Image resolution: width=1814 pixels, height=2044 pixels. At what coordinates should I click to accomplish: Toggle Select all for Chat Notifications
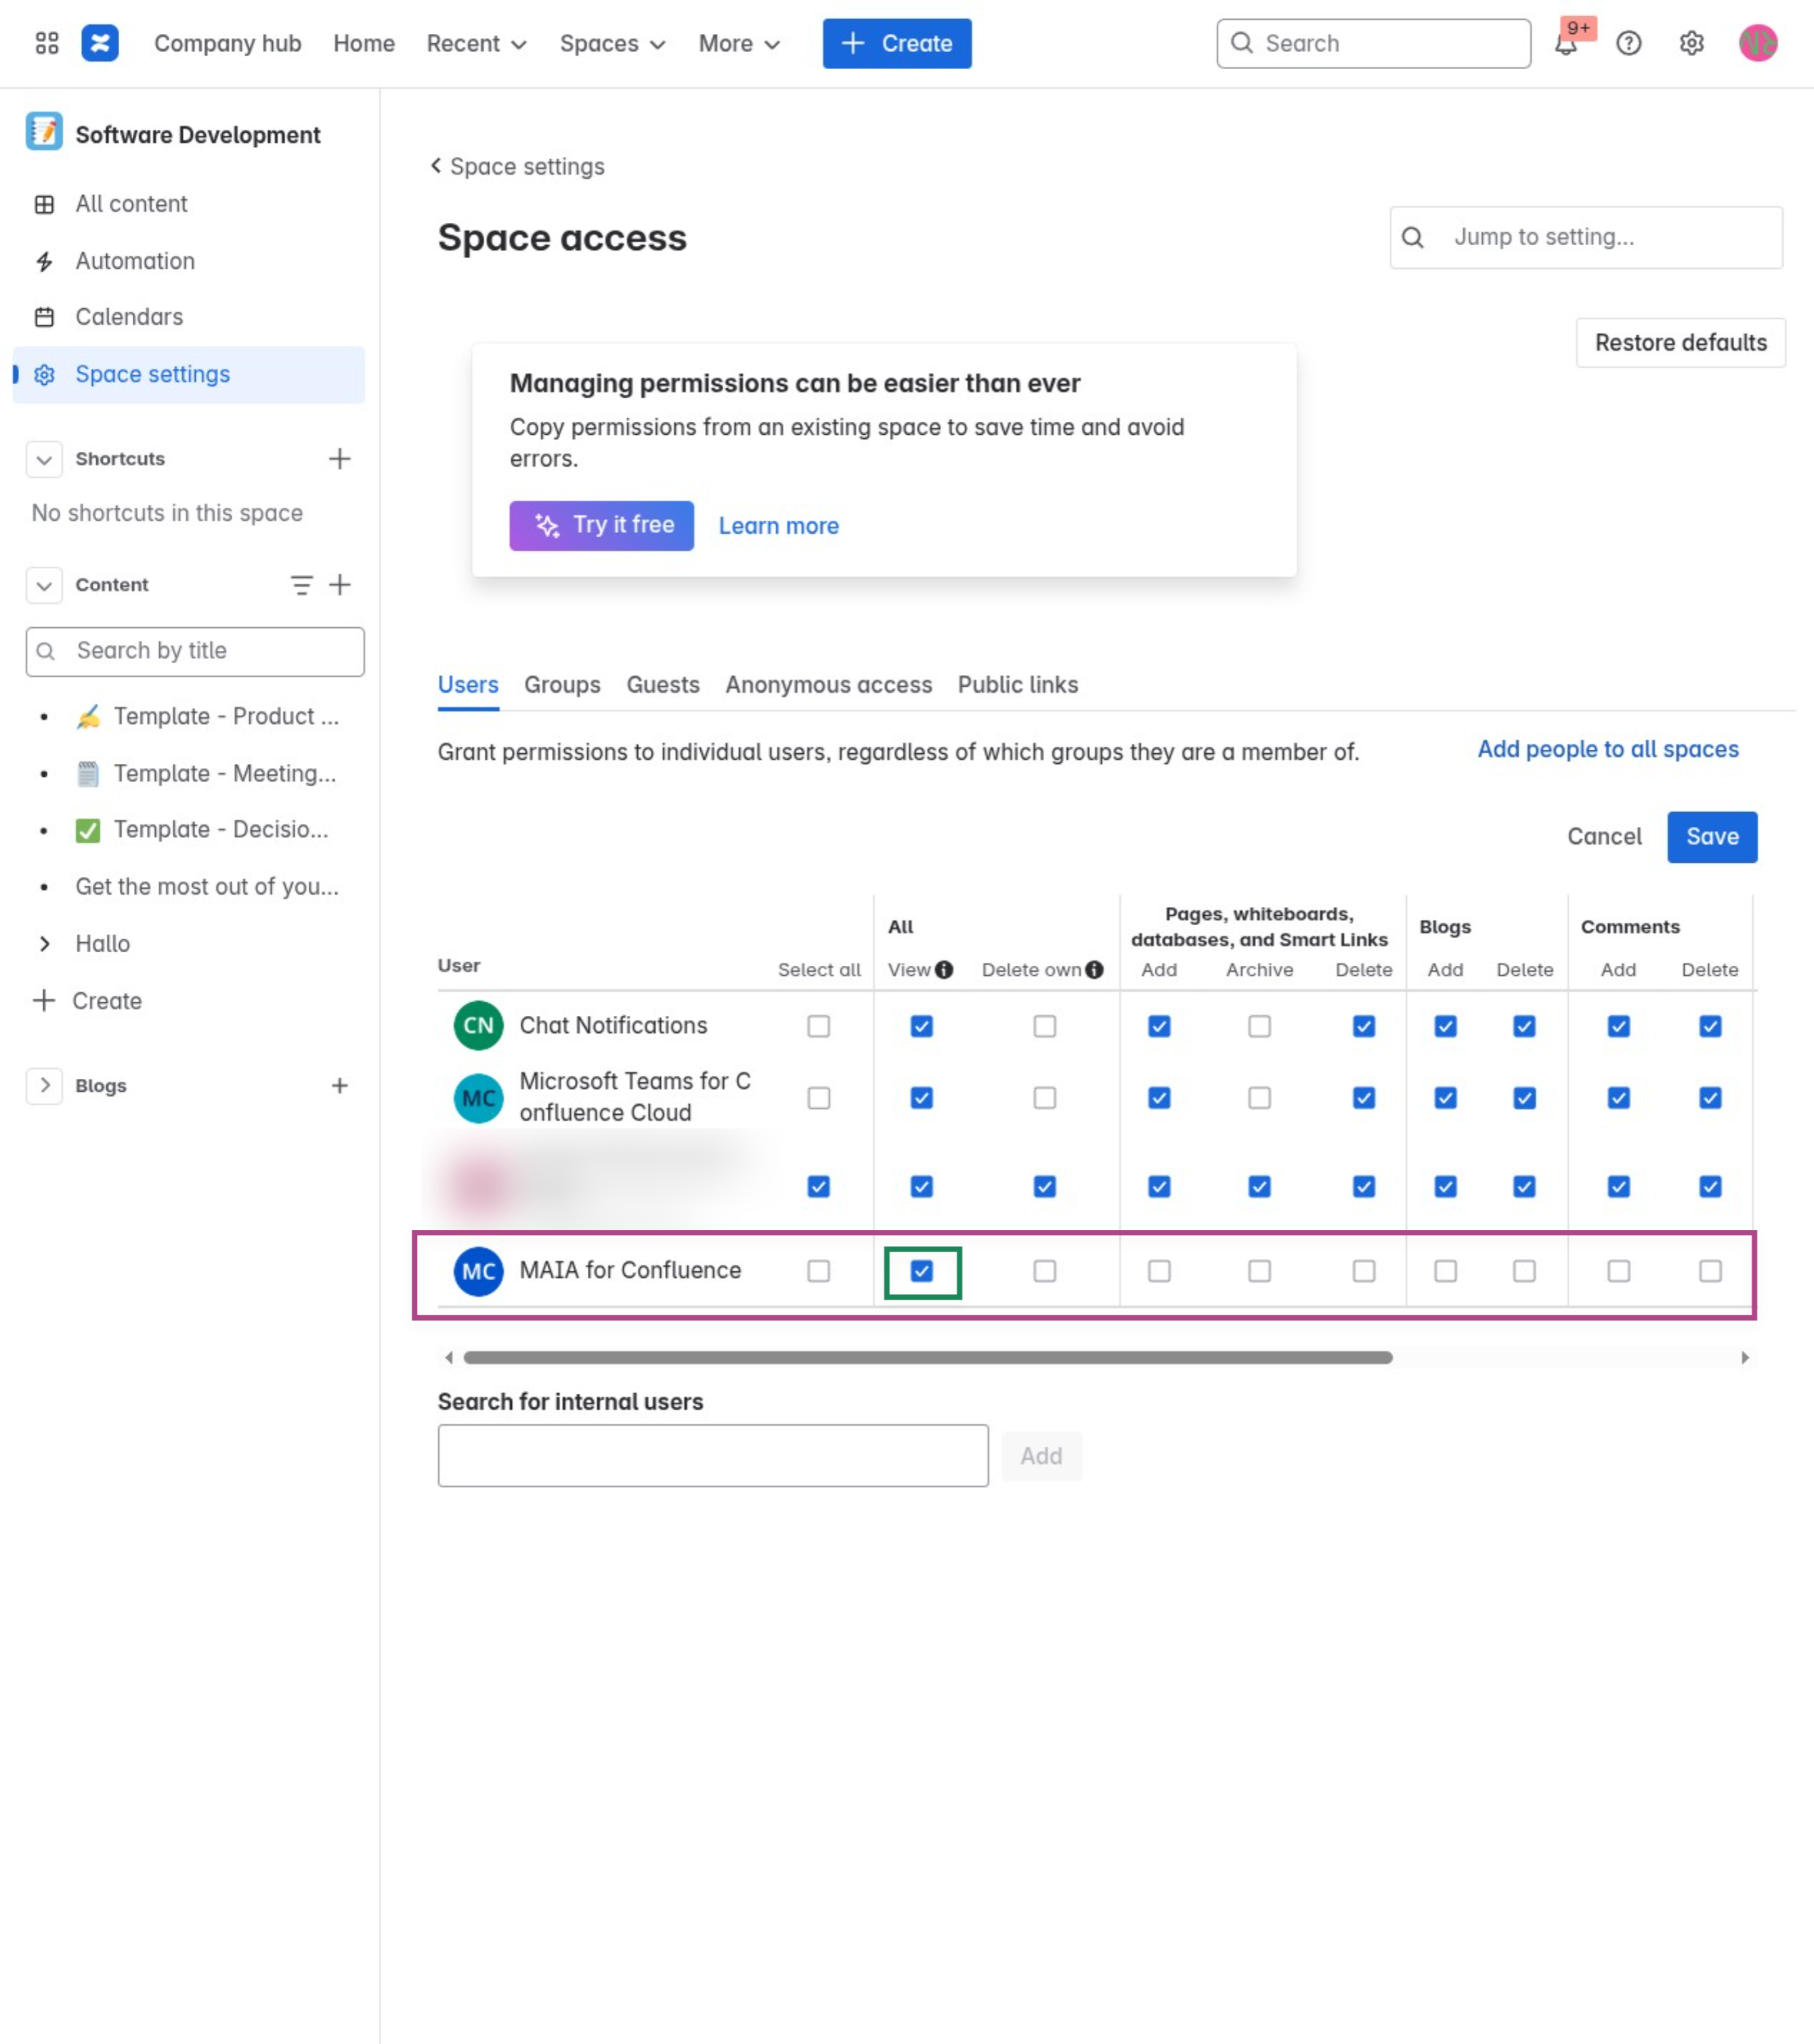pos(819,1026)
